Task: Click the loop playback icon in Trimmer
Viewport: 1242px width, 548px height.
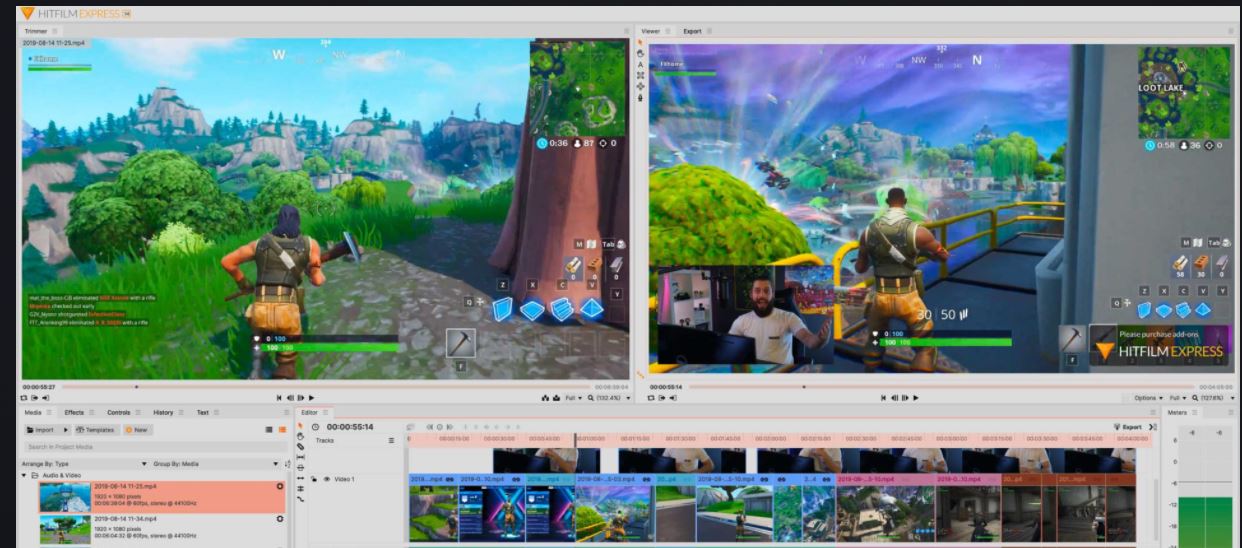Action: pyautogui.click(x=26, y=398)
